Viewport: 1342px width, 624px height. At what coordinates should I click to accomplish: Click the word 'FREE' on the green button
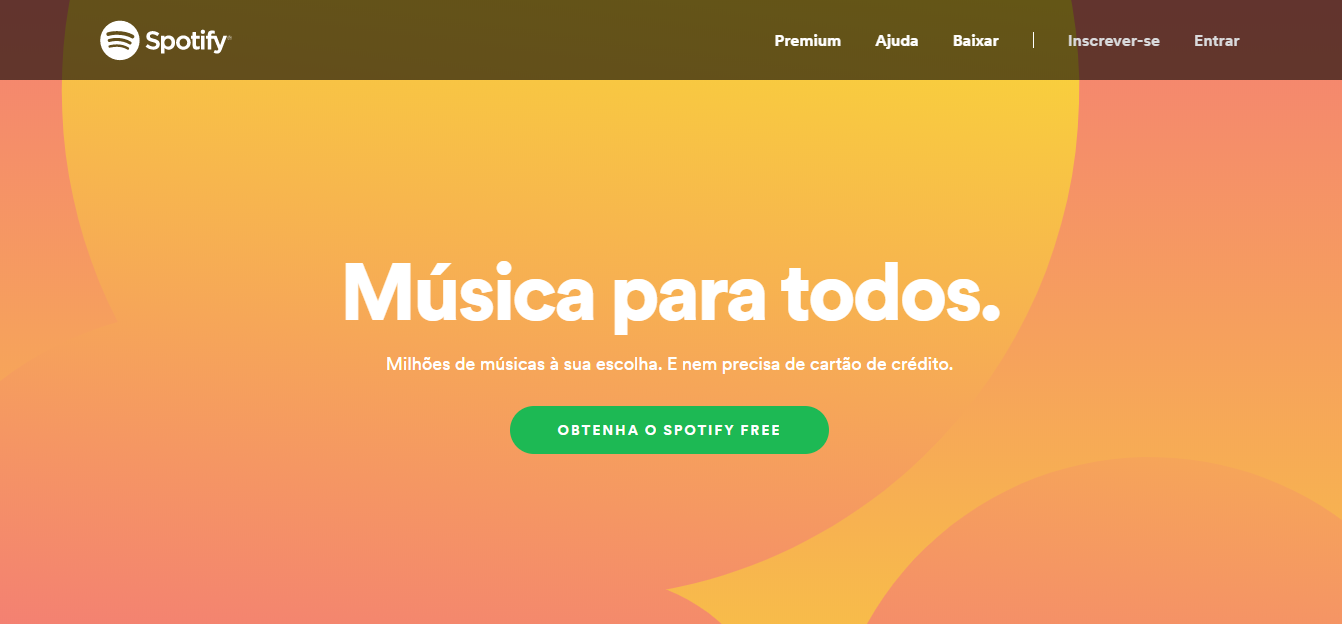[x=760, y=431]
